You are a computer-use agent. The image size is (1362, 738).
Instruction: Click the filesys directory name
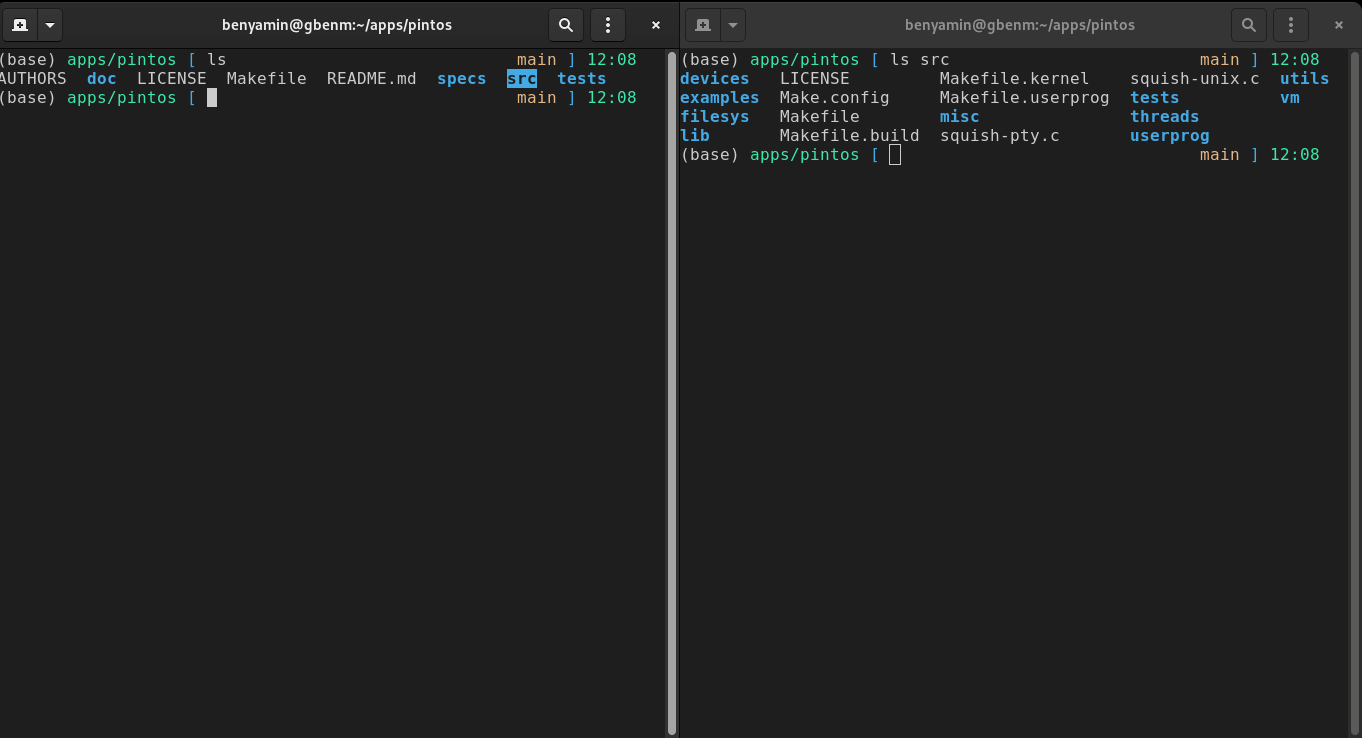click(x=715, y=116)
